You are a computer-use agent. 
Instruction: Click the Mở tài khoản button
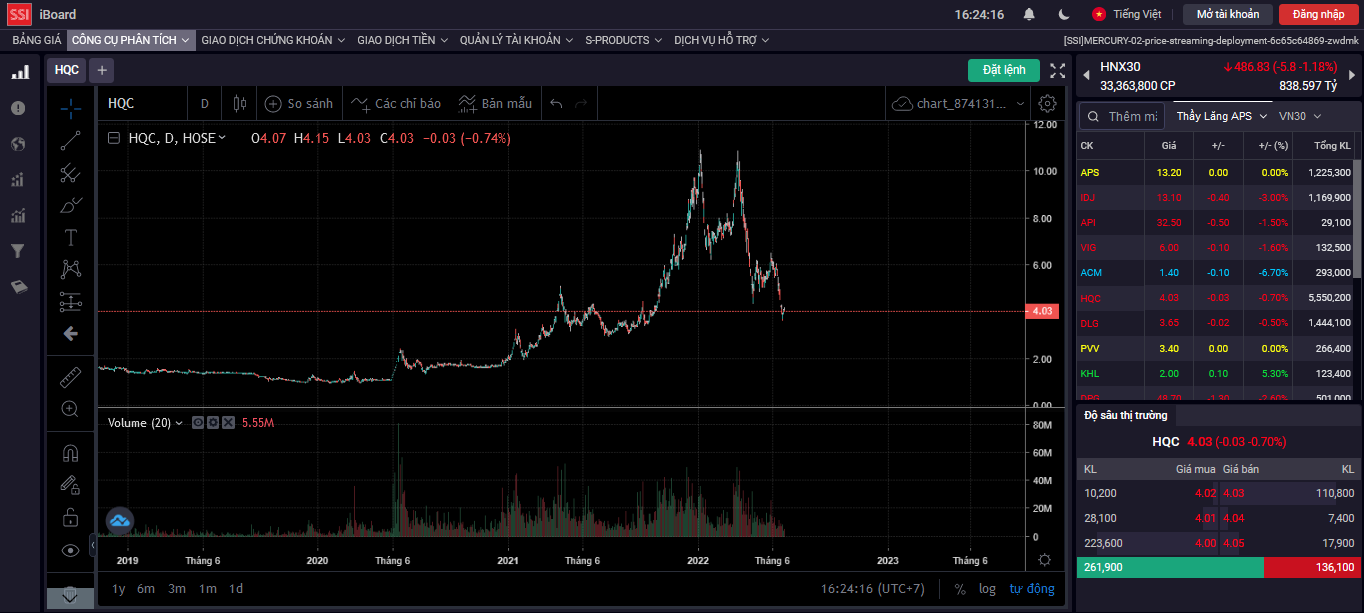coord(1228,14)
